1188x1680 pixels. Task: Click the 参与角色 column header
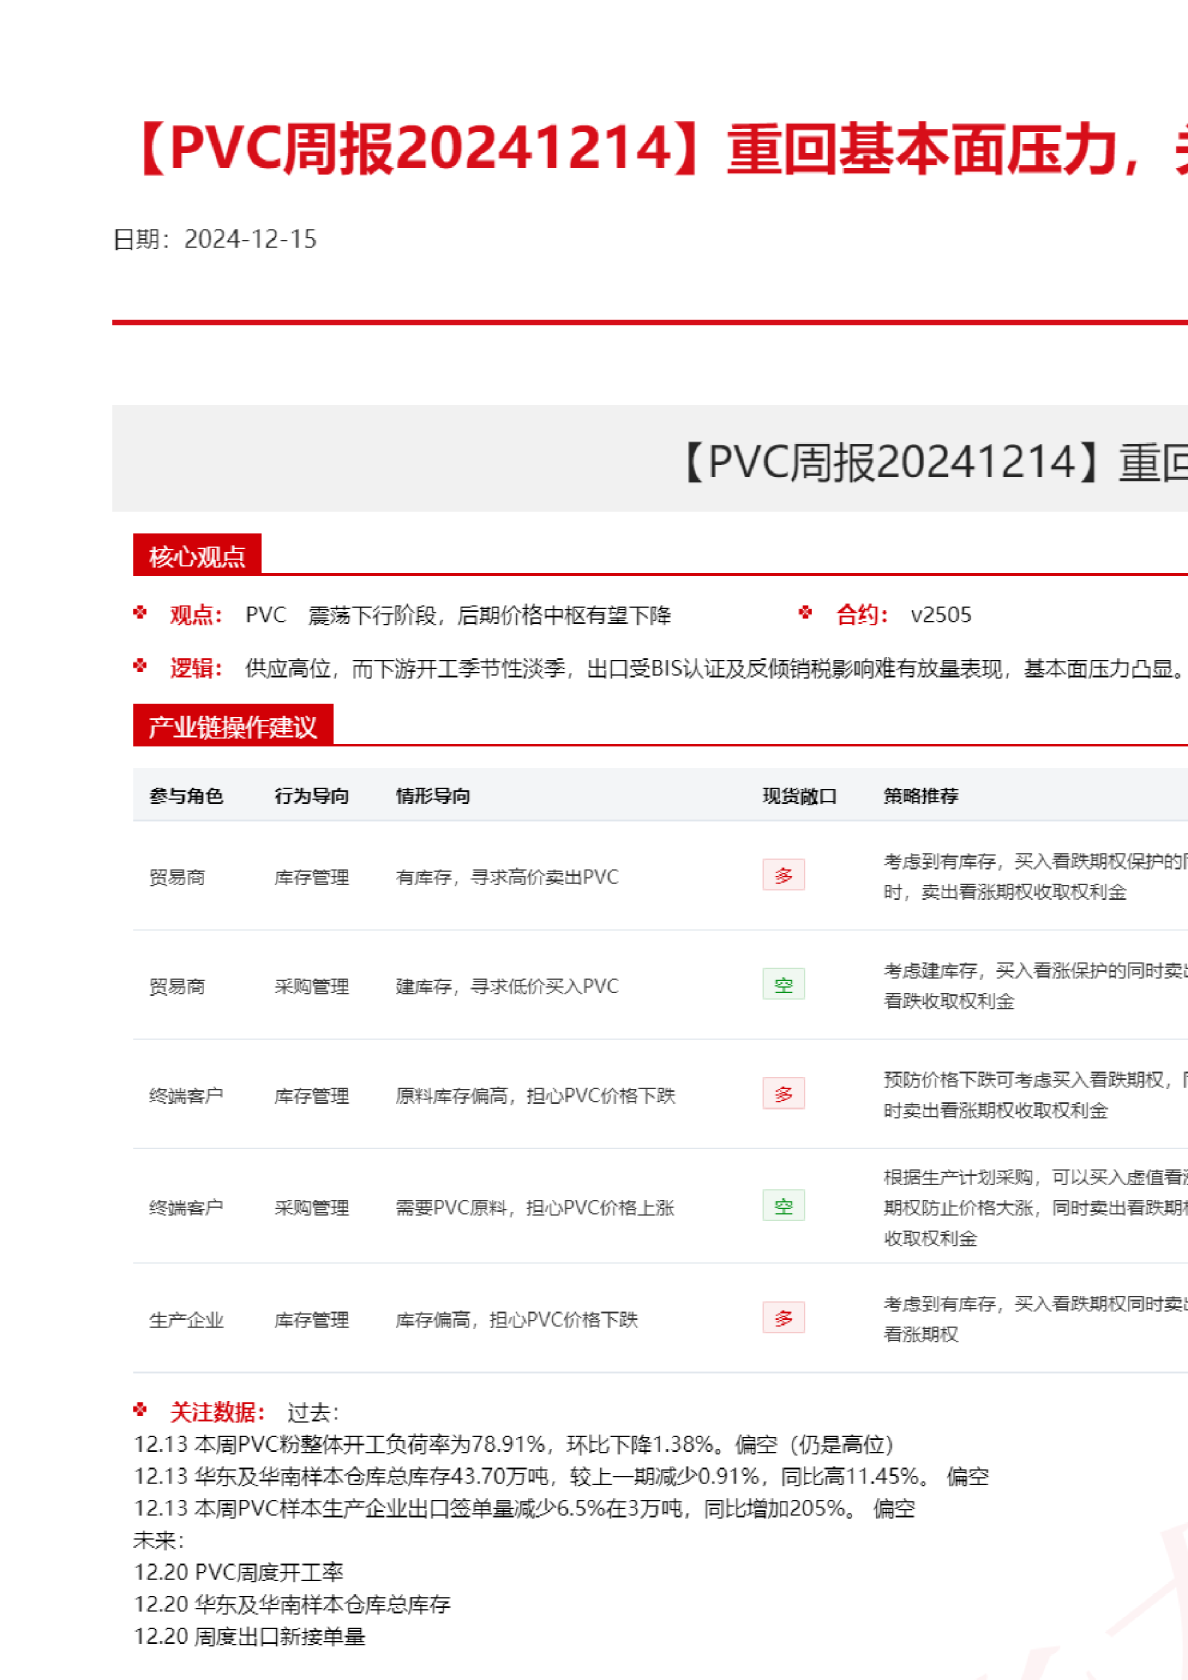(186, 796)
